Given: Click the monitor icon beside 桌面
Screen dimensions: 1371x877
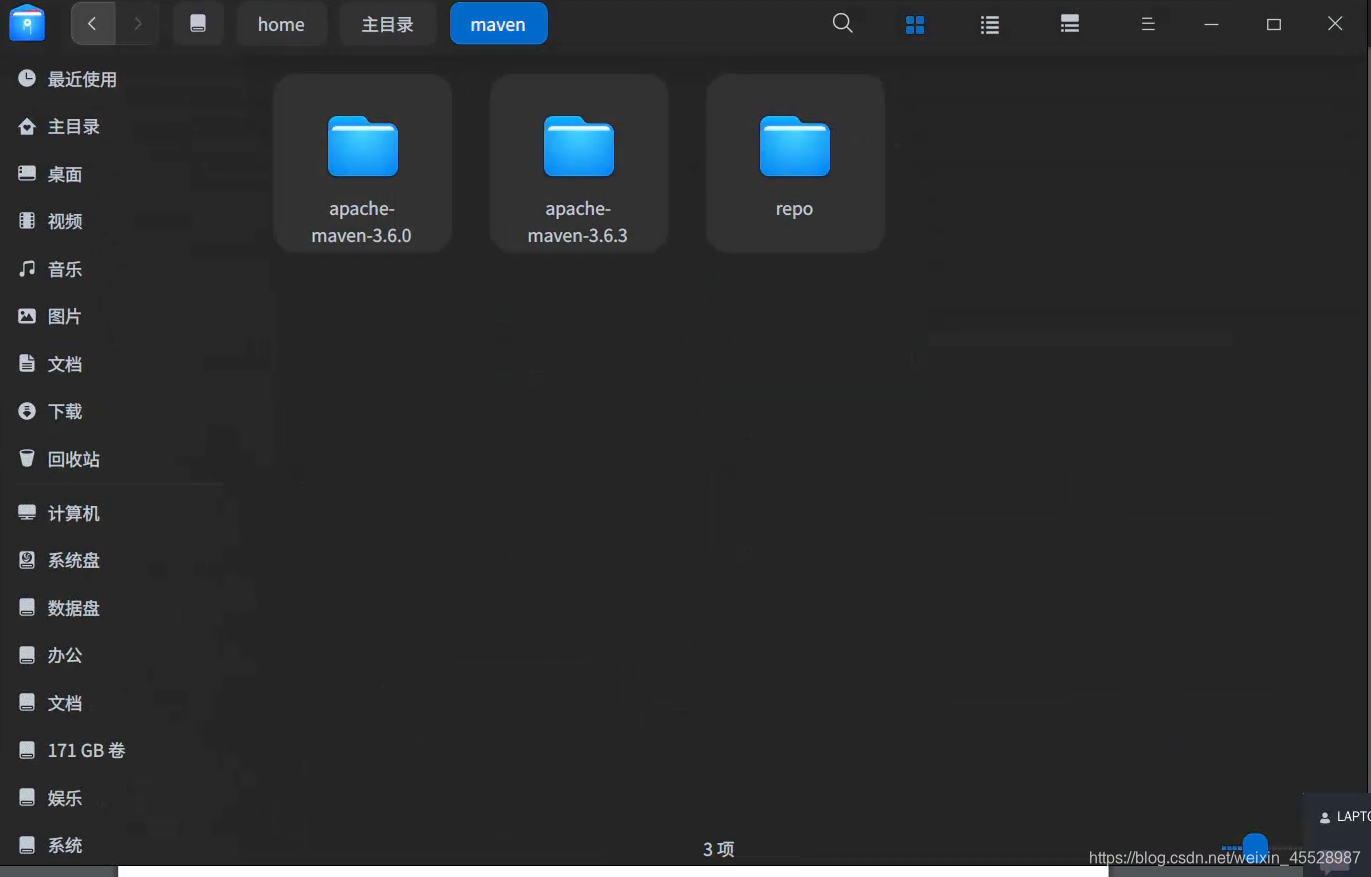Looking at the screenshot, I should click(27, 173).
